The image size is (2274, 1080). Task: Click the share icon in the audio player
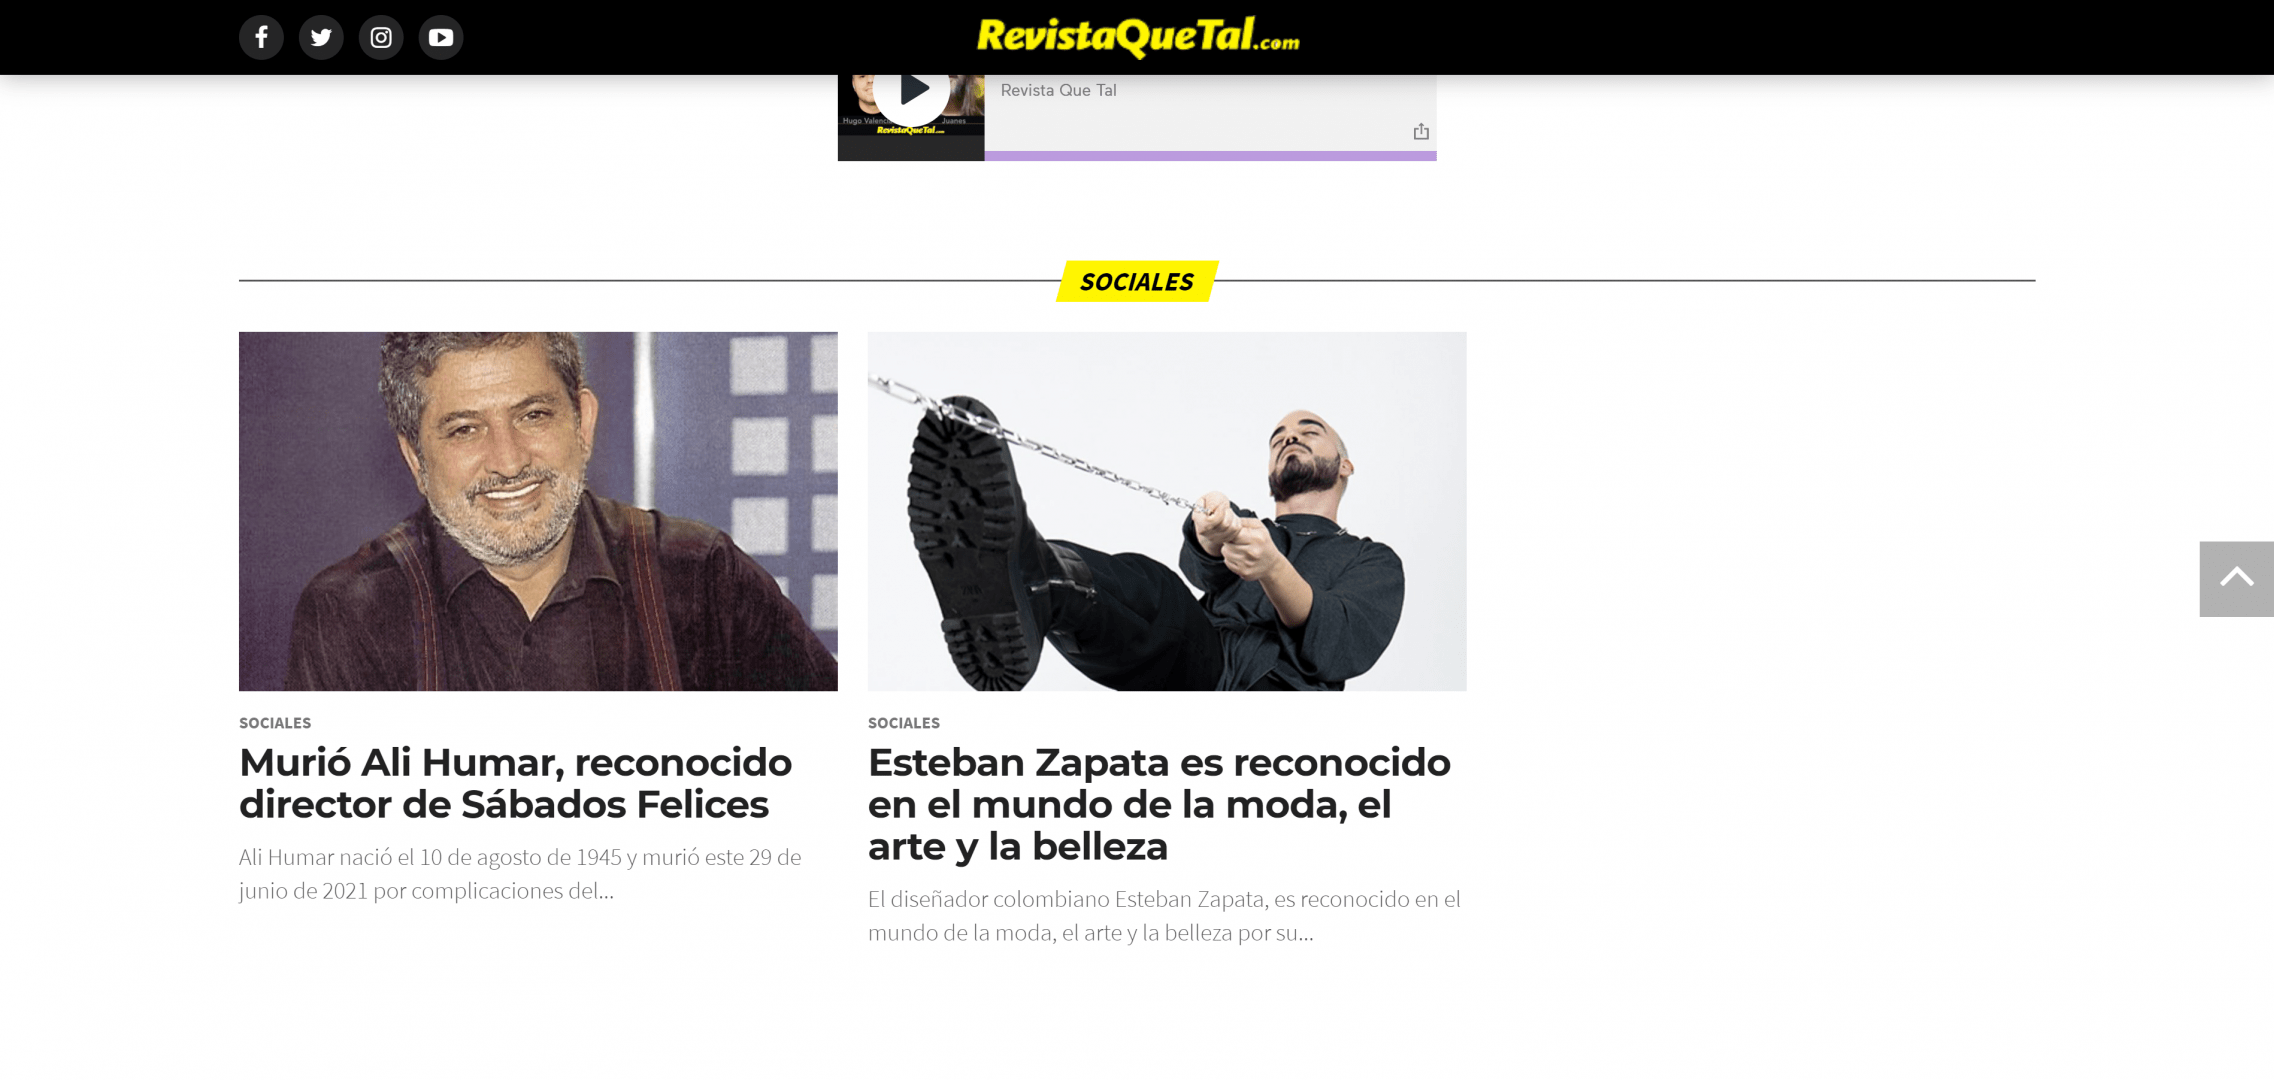[x=1421, y=131]
